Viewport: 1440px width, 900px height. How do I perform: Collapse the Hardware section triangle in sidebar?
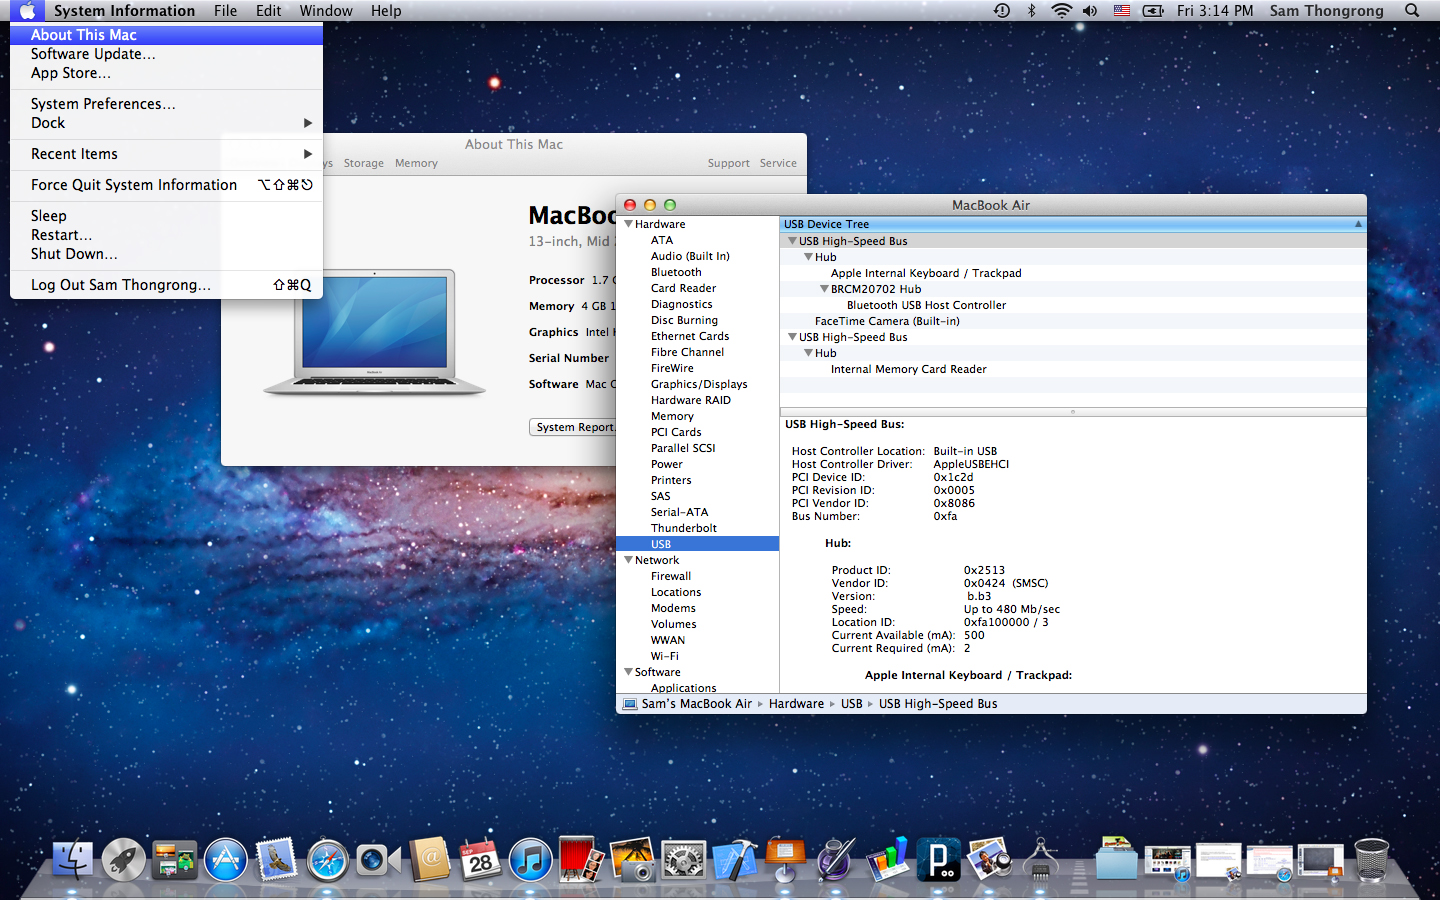coord(628,224)
